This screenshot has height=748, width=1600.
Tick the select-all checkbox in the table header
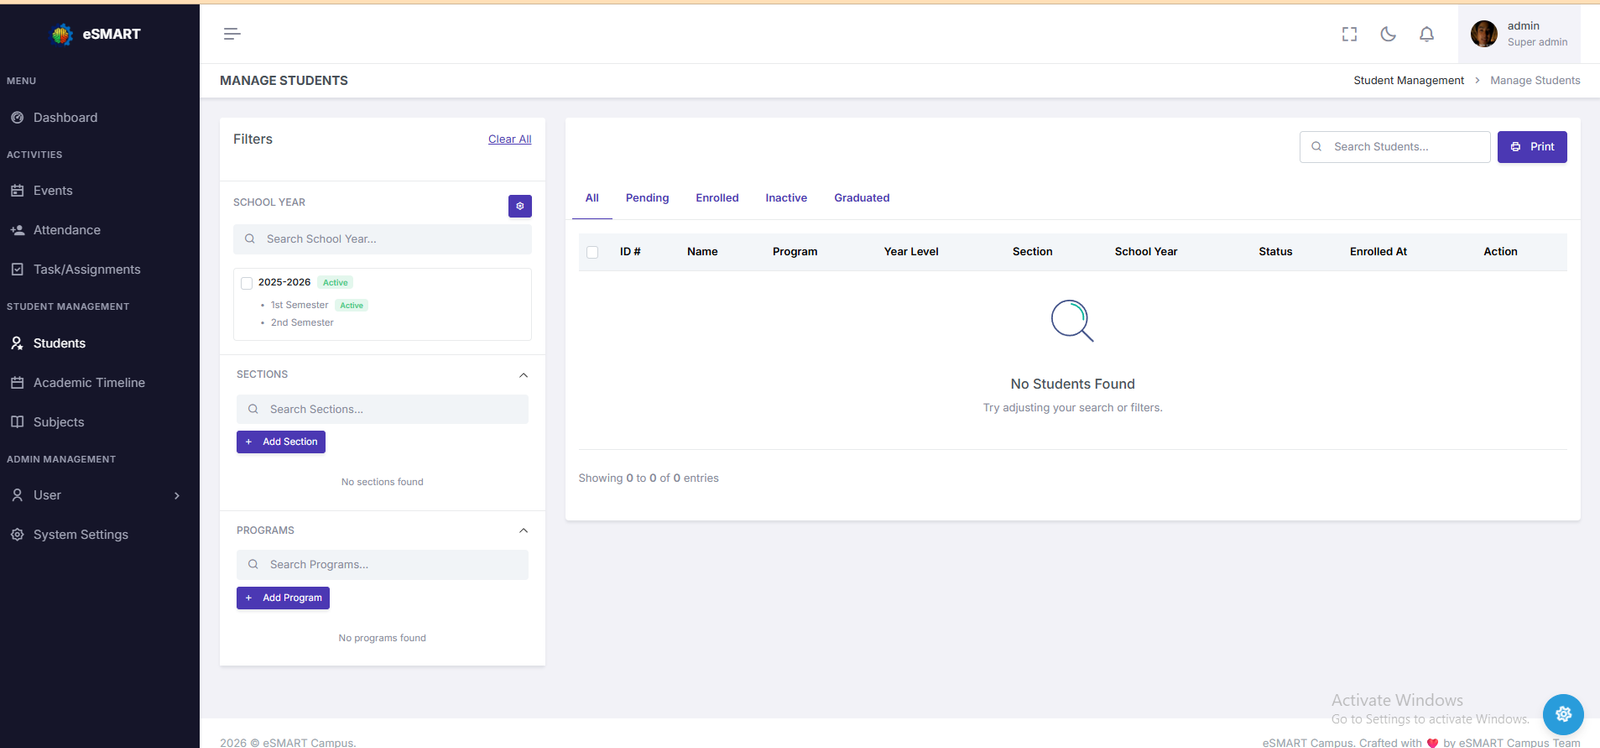pos(592,252)
